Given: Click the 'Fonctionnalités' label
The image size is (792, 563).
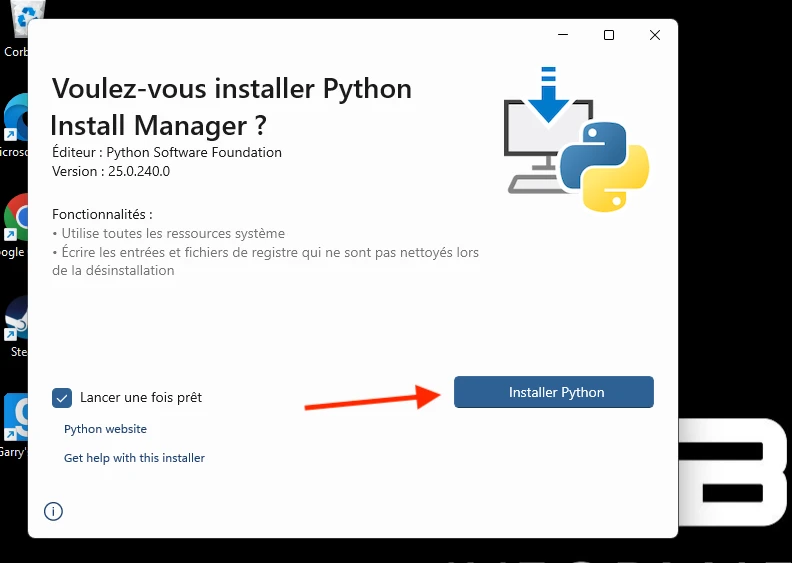Looking at the screenshot, I should (102, 214).
